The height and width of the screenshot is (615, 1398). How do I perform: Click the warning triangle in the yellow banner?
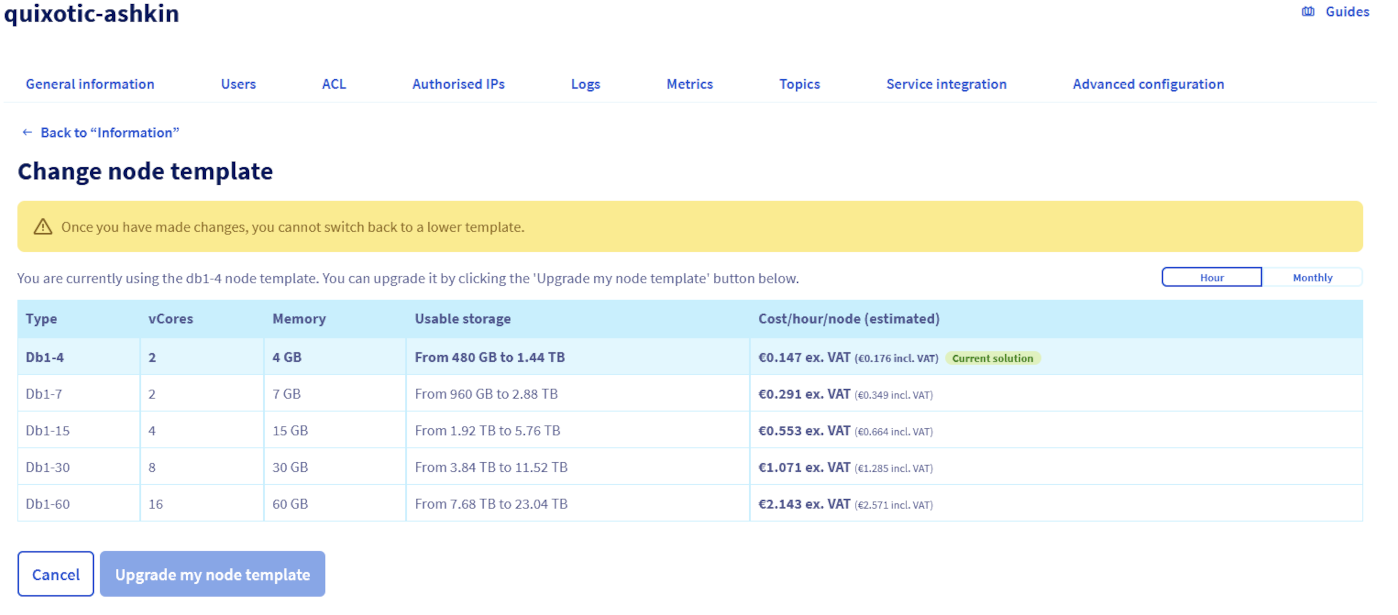click(x=42, y=226)
